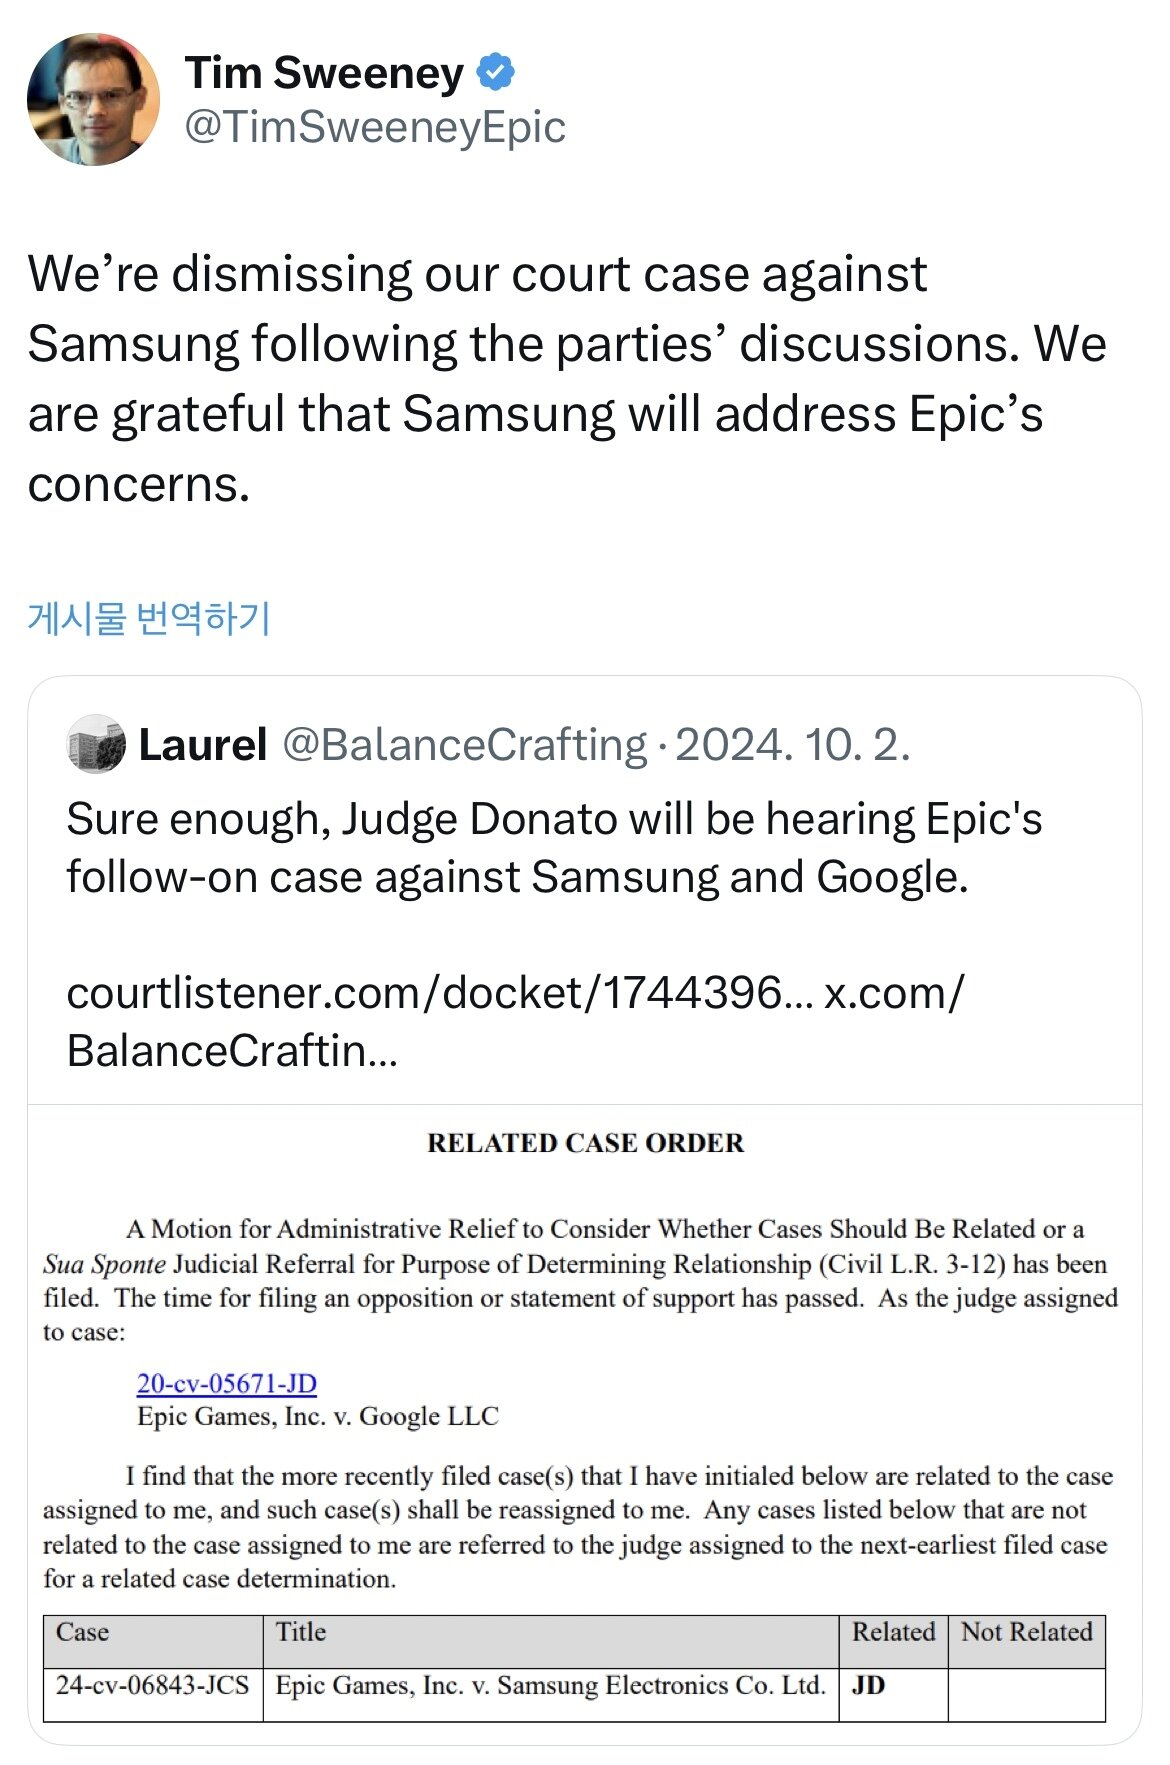Open the @BalanceCrafting handle
This screenshot has height=1765, width=1170.
(465, 745)
